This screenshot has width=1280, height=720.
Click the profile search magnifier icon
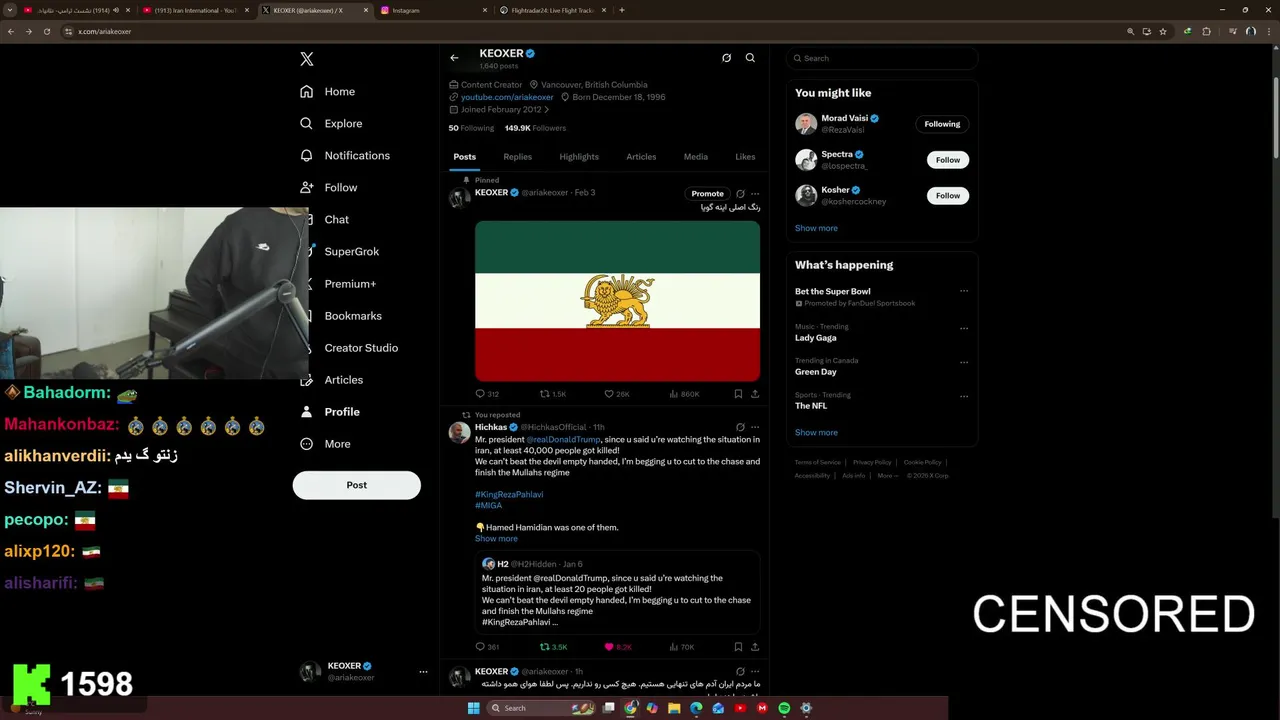coord(750,58)
